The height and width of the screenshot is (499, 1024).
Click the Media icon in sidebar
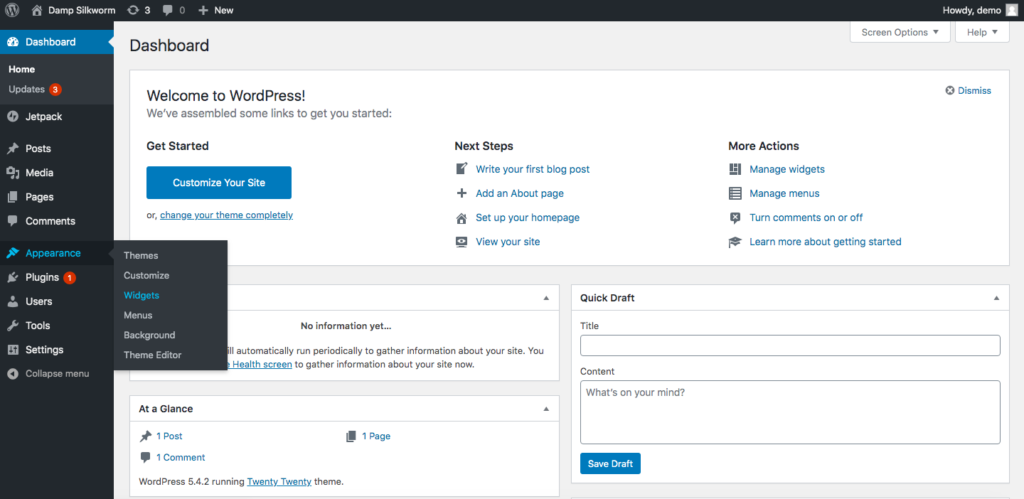(x=12, y=172)
